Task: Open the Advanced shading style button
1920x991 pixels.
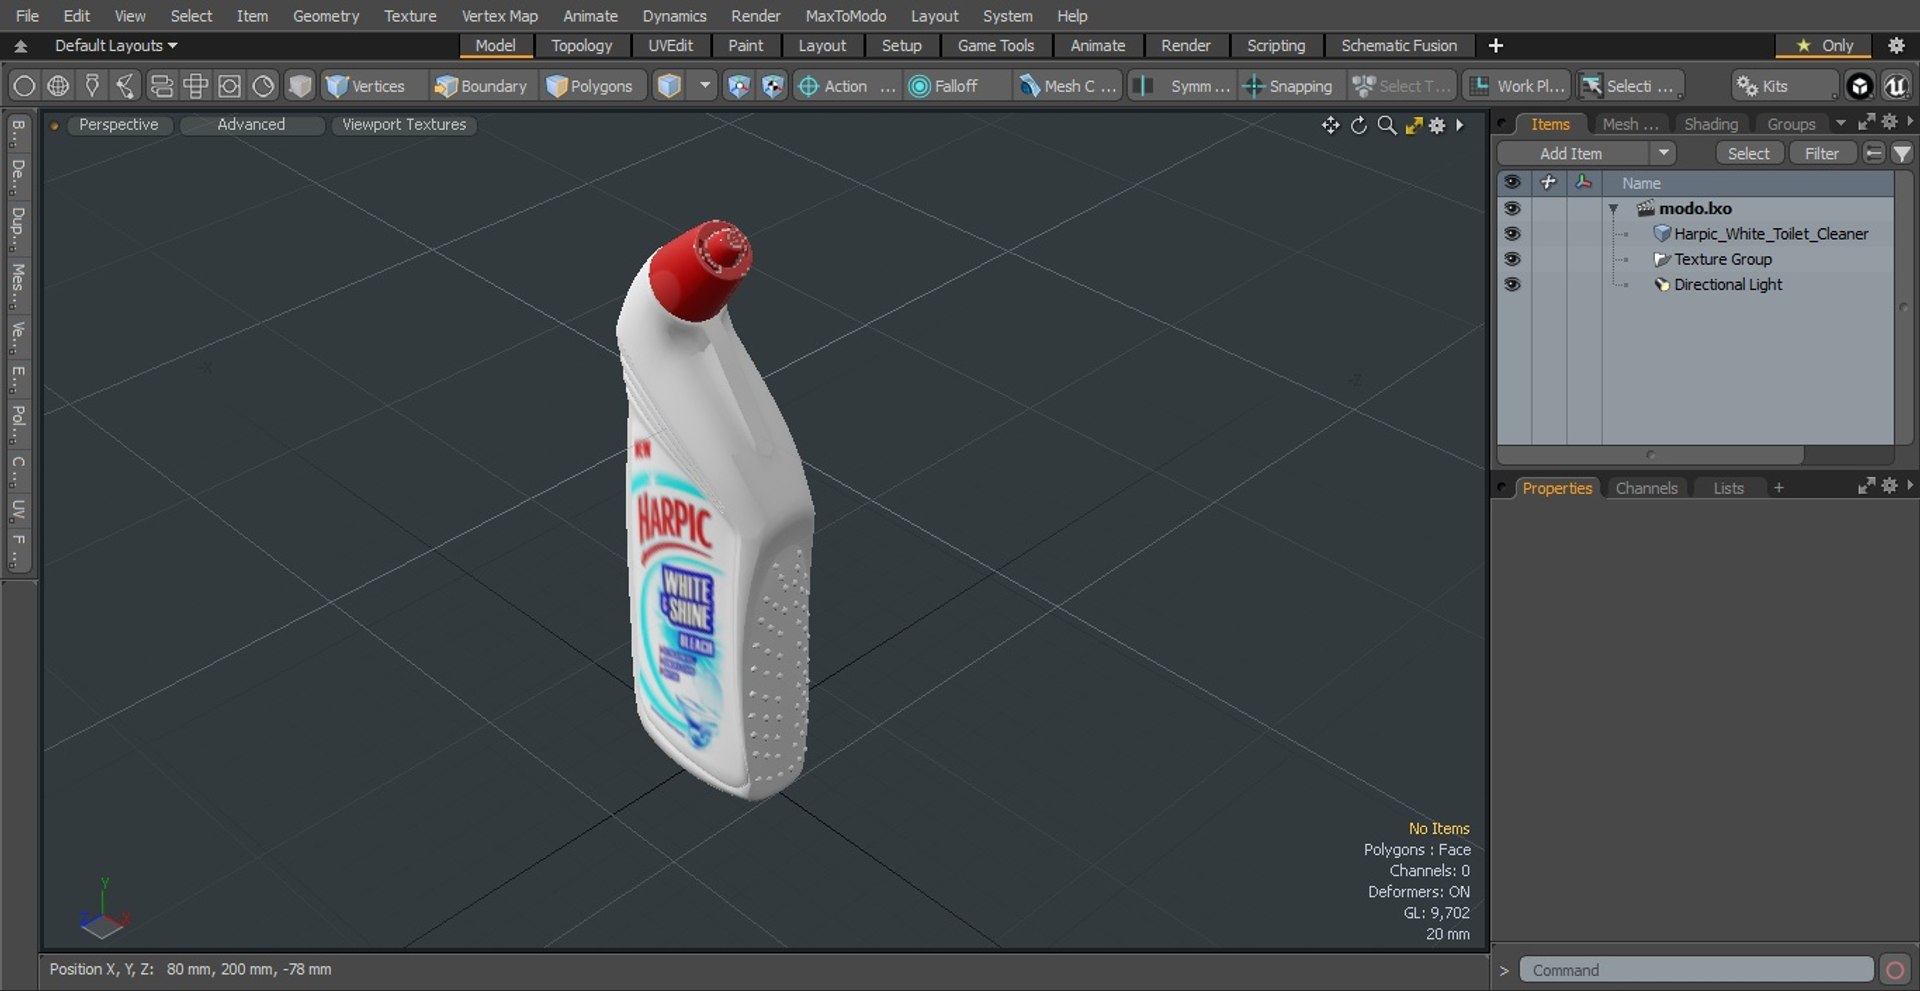Action: pos(251,124)
